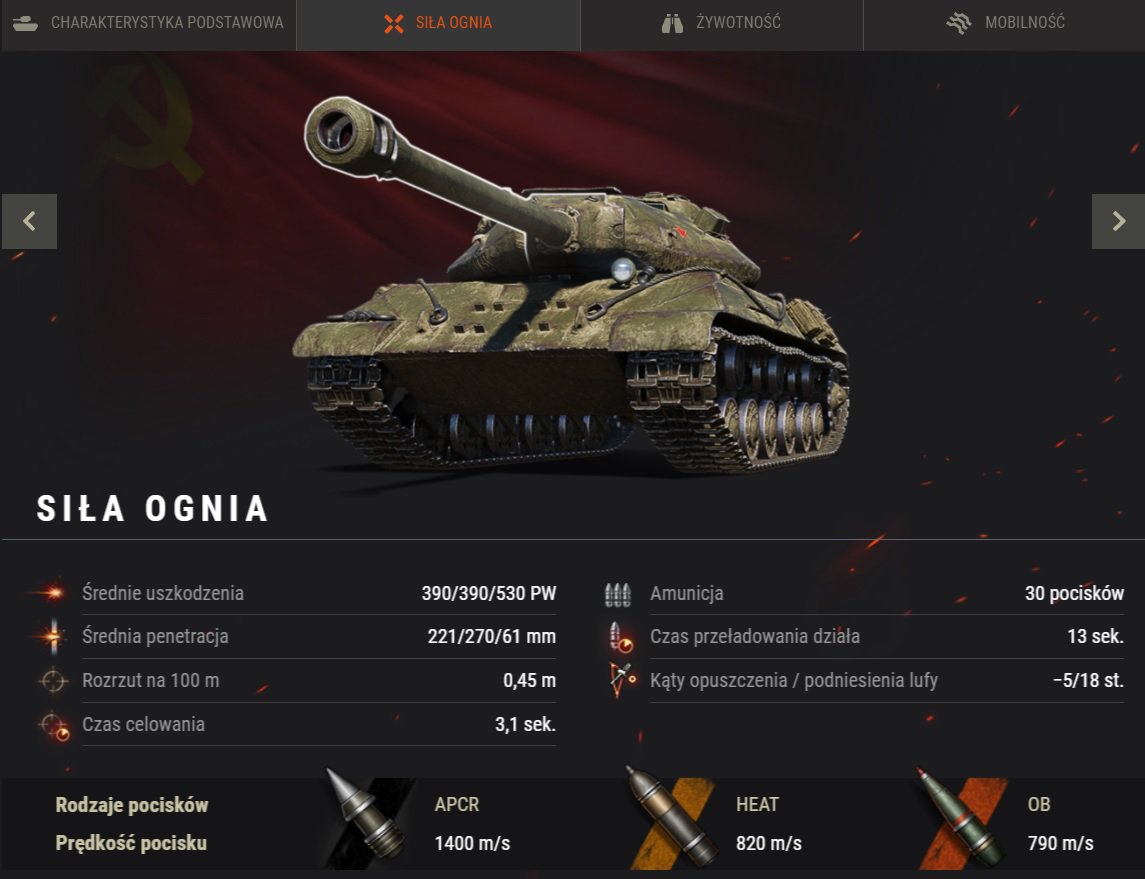The height and width of the screenshot is (879, 1145).
Task: Click the Rodzaje pocisków label
Action: coord(132,805)
